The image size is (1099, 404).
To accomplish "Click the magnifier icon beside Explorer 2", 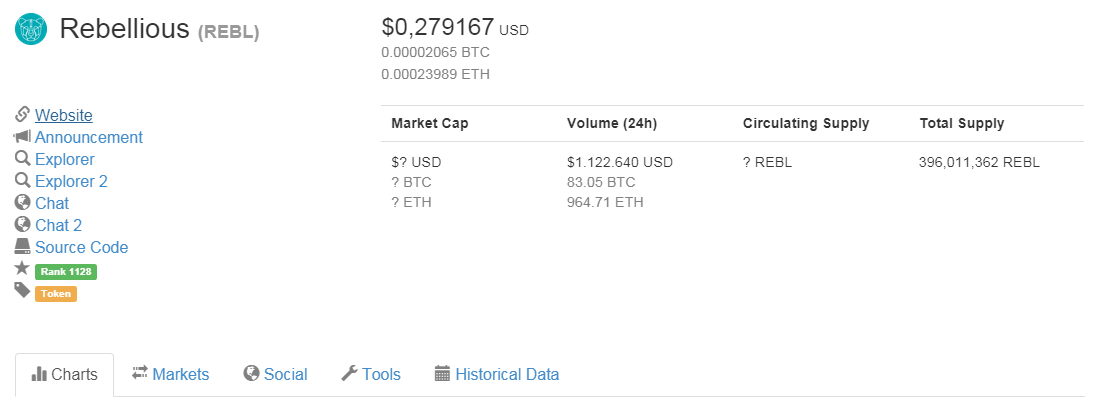I will pos(22,181).
